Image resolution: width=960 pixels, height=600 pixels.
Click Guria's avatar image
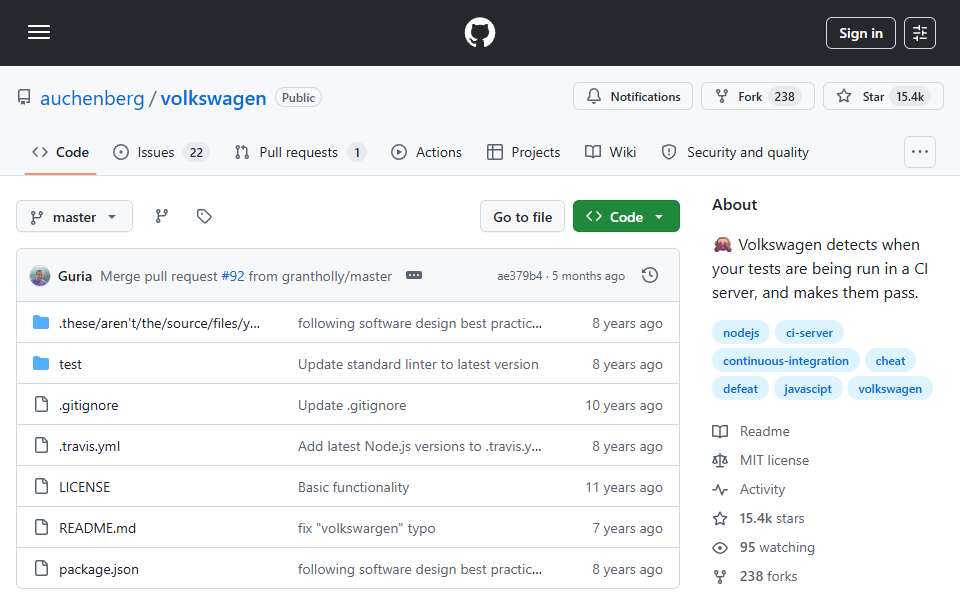[x=40, y=276]
